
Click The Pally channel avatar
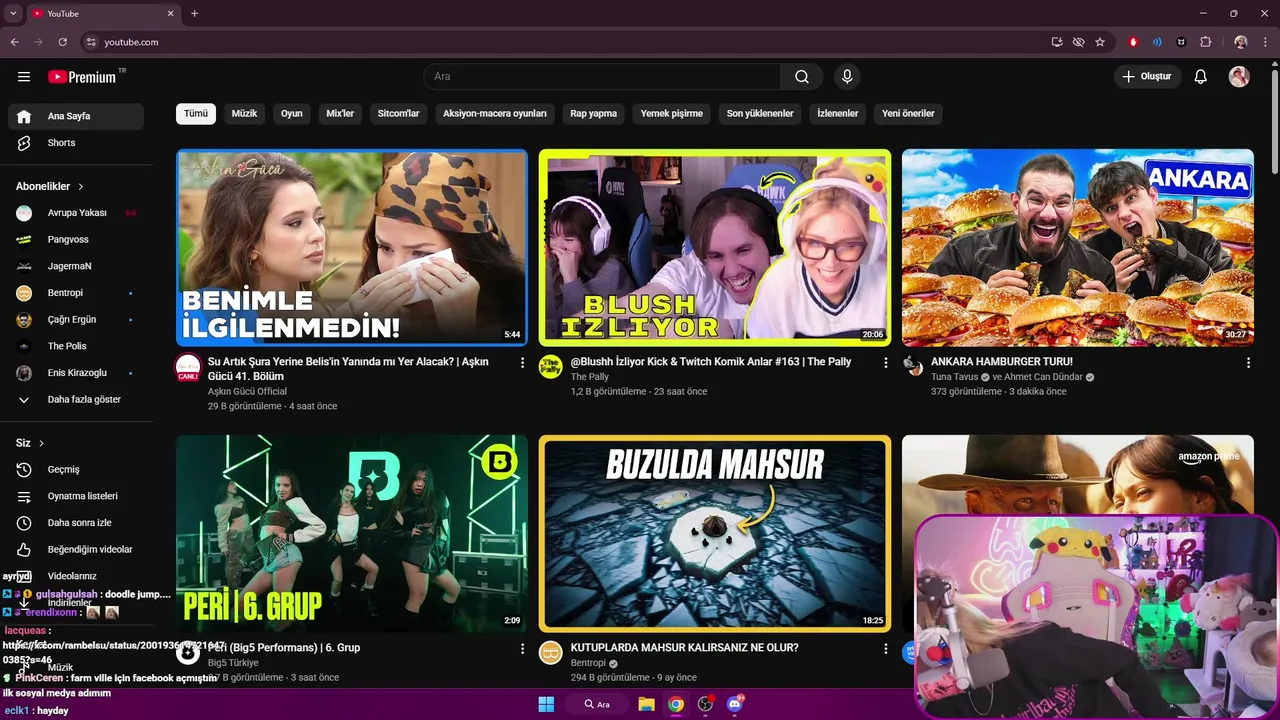point(551,367)
